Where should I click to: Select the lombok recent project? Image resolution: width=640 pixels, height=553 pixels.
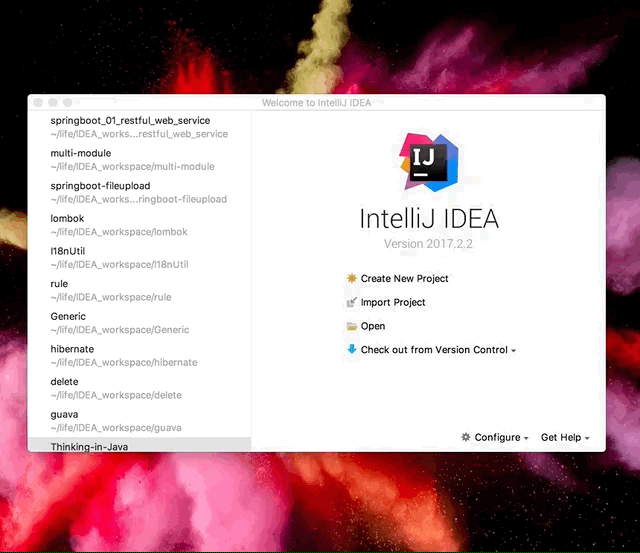coord(140,225)
